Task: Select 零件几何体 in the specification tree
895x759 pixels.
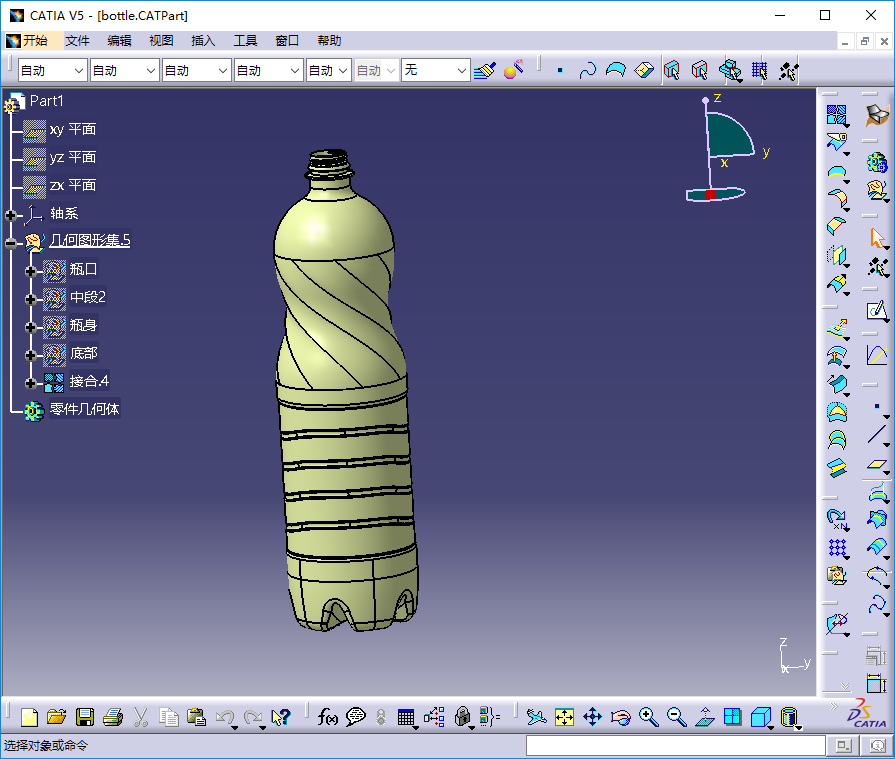Action: click(x=85, y=410)
